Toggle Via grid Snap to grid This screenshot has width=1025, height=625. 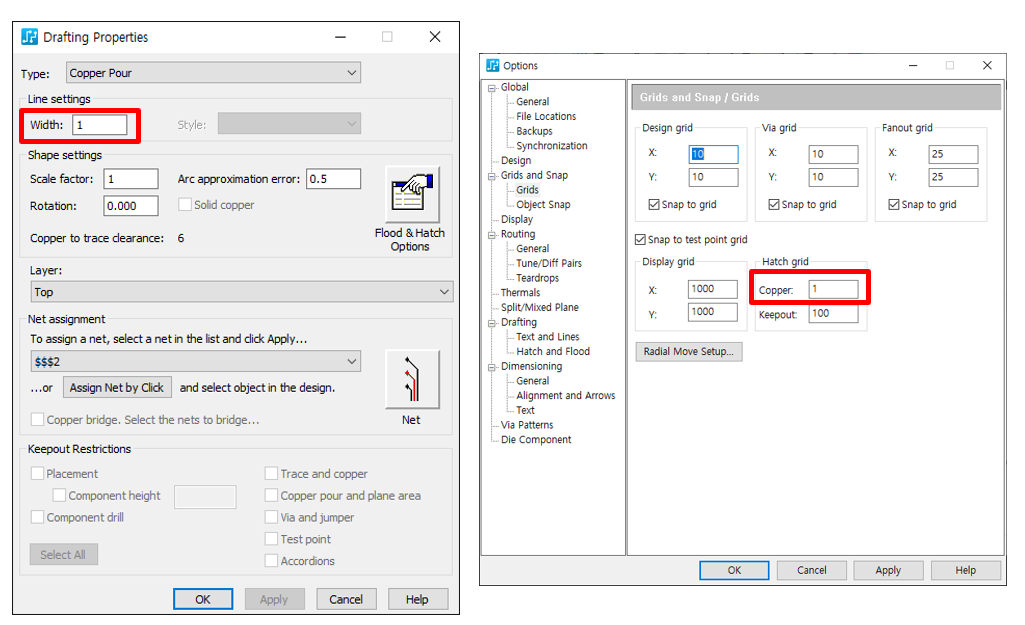coord(774,205)
